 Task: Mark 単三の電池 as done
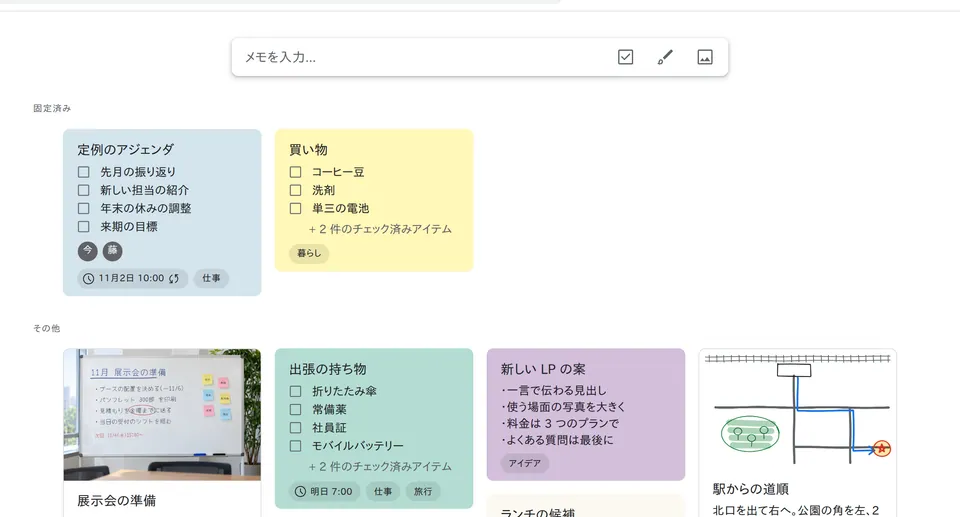(x=296, y=208)
